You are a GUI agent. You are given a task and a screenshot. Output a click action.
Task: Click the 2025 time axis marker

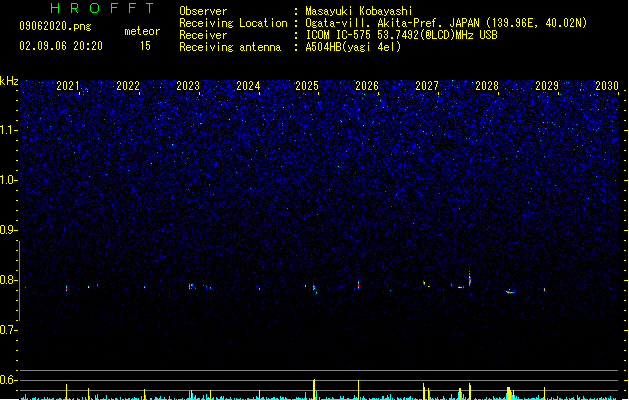tap(307, 86)
